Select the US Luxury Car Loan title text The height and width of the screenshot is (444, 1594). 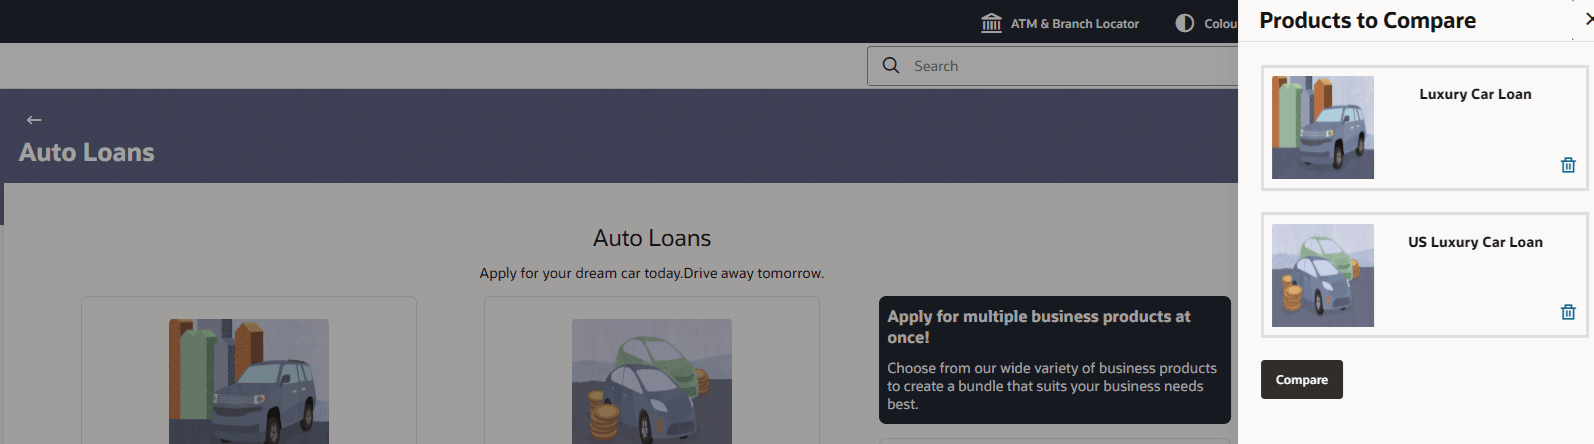[1475, 242]
